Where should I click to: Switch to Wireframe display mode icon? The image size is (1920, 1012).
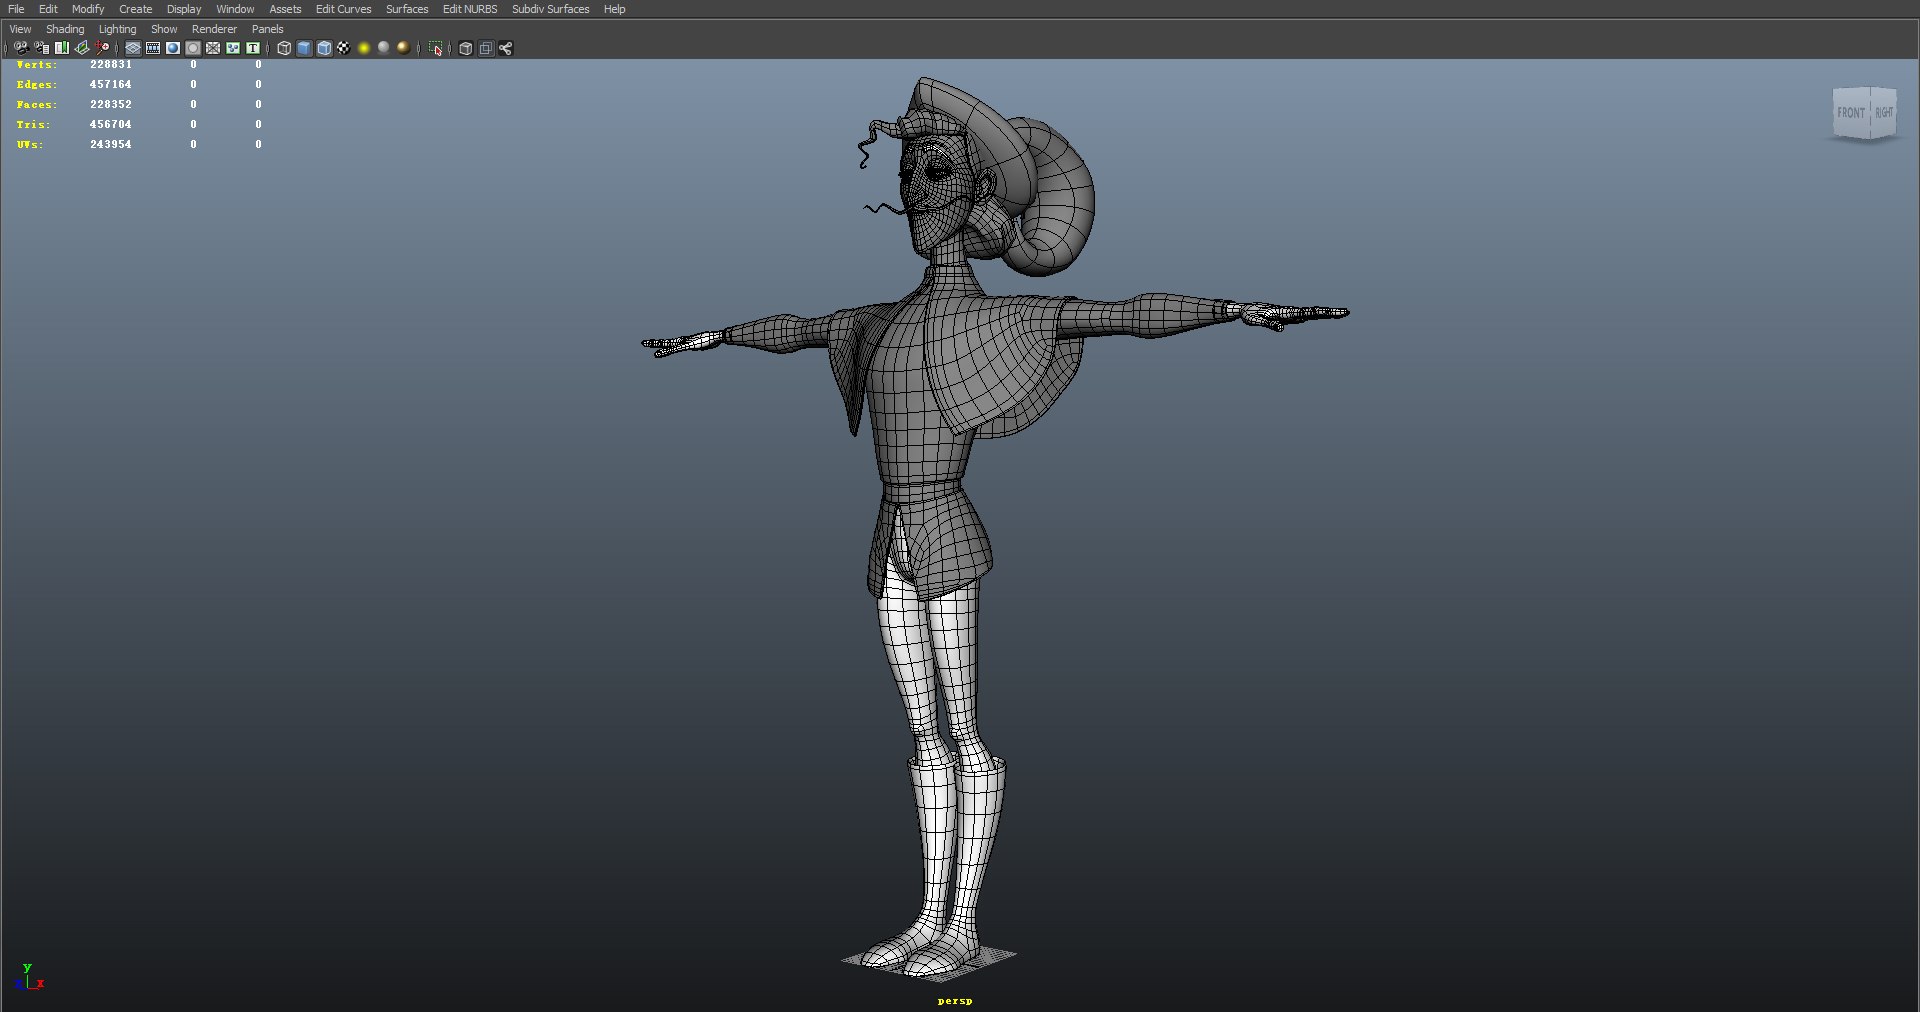click(284, 48)
